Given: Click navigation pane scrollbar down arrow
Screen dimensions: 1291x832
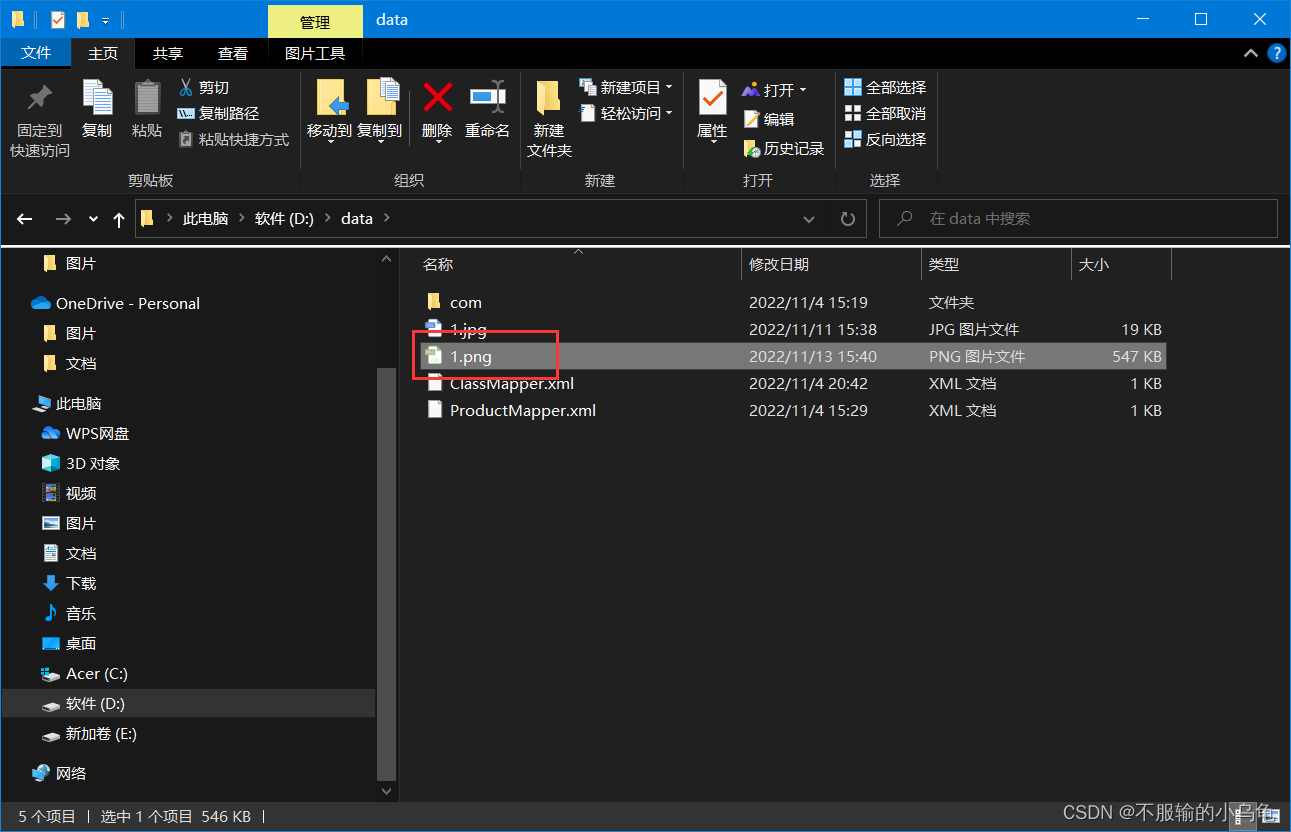Looking at the screenshot, I should 387,791.
